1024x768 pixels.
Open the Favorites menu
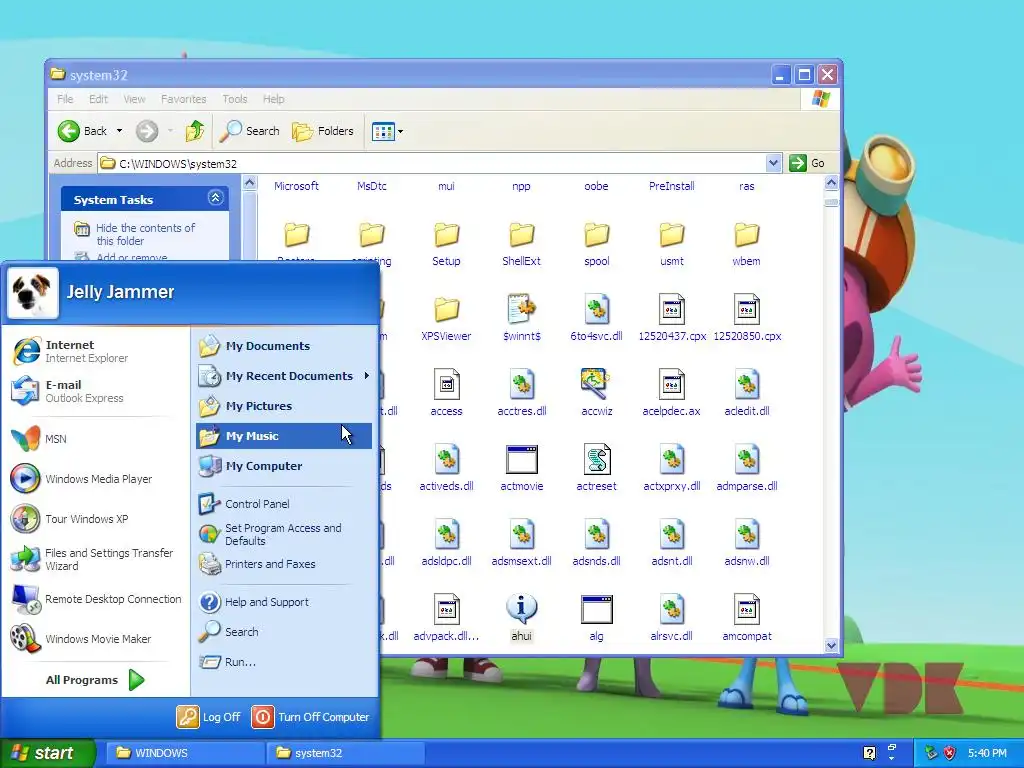coord(184,99)
